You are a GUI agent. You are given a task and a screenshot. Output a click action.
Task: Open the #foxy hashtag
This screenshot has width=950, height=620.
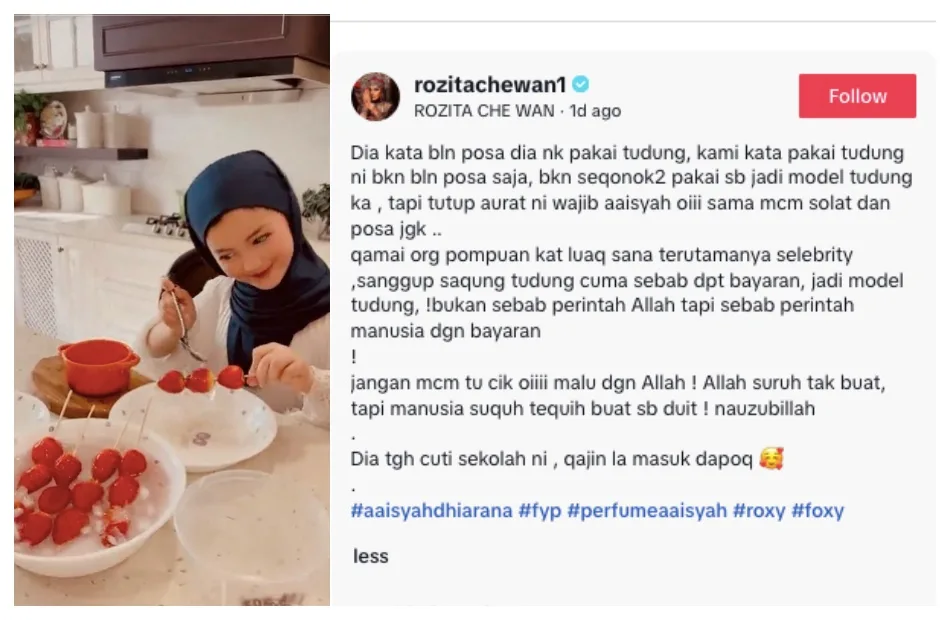(818, 511)
